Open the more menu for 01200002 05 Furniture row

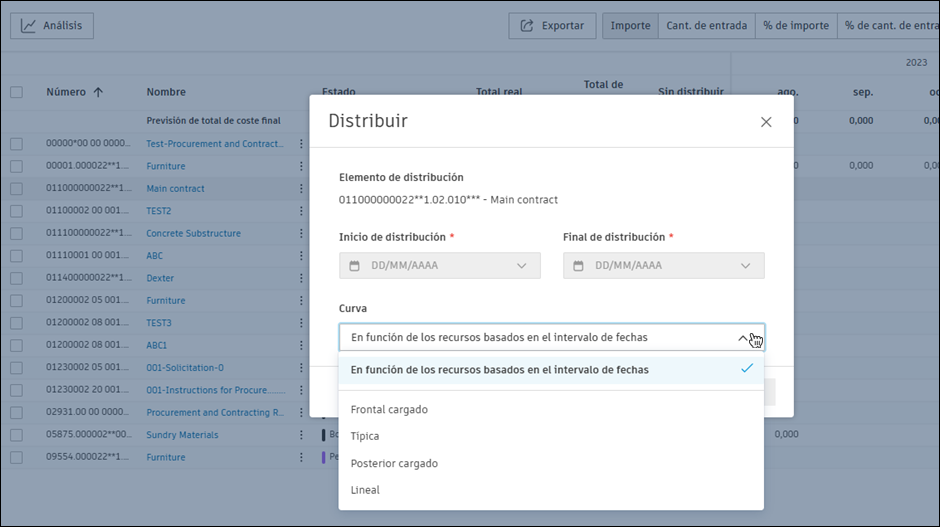(x=301, y=300)
